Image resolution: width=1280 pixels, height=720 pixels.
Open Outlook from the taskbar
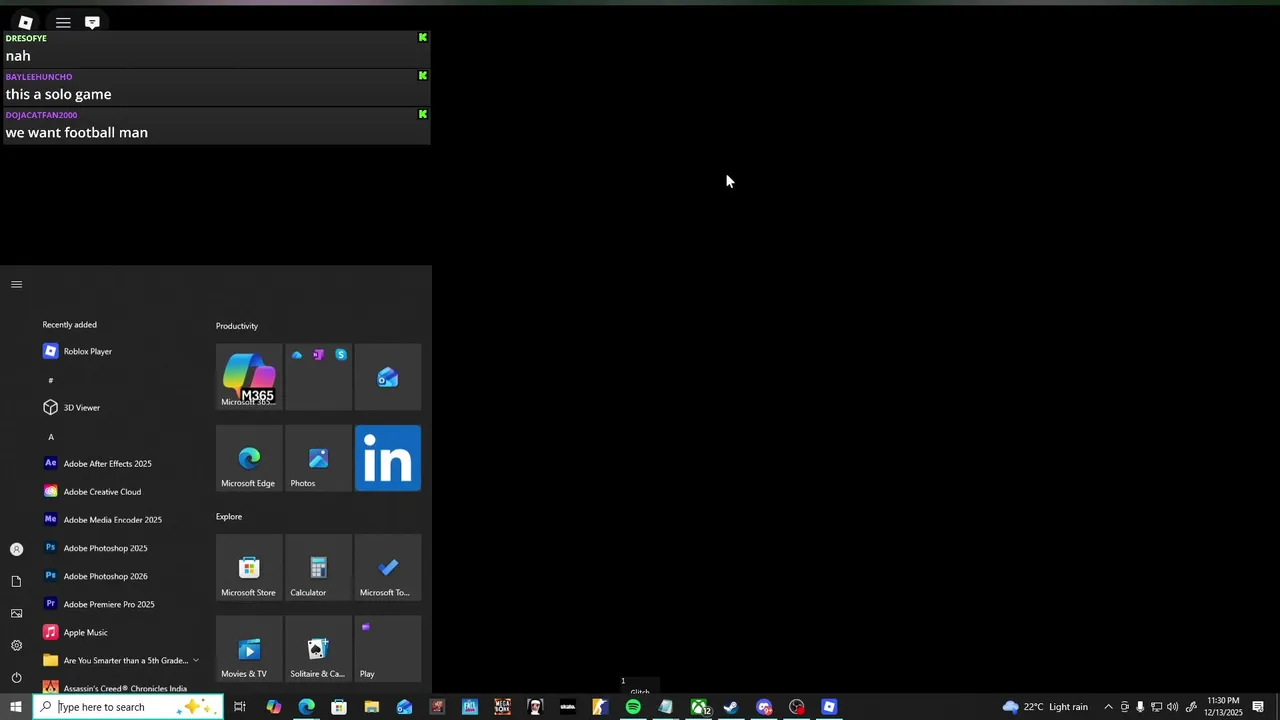pos(404,707)
